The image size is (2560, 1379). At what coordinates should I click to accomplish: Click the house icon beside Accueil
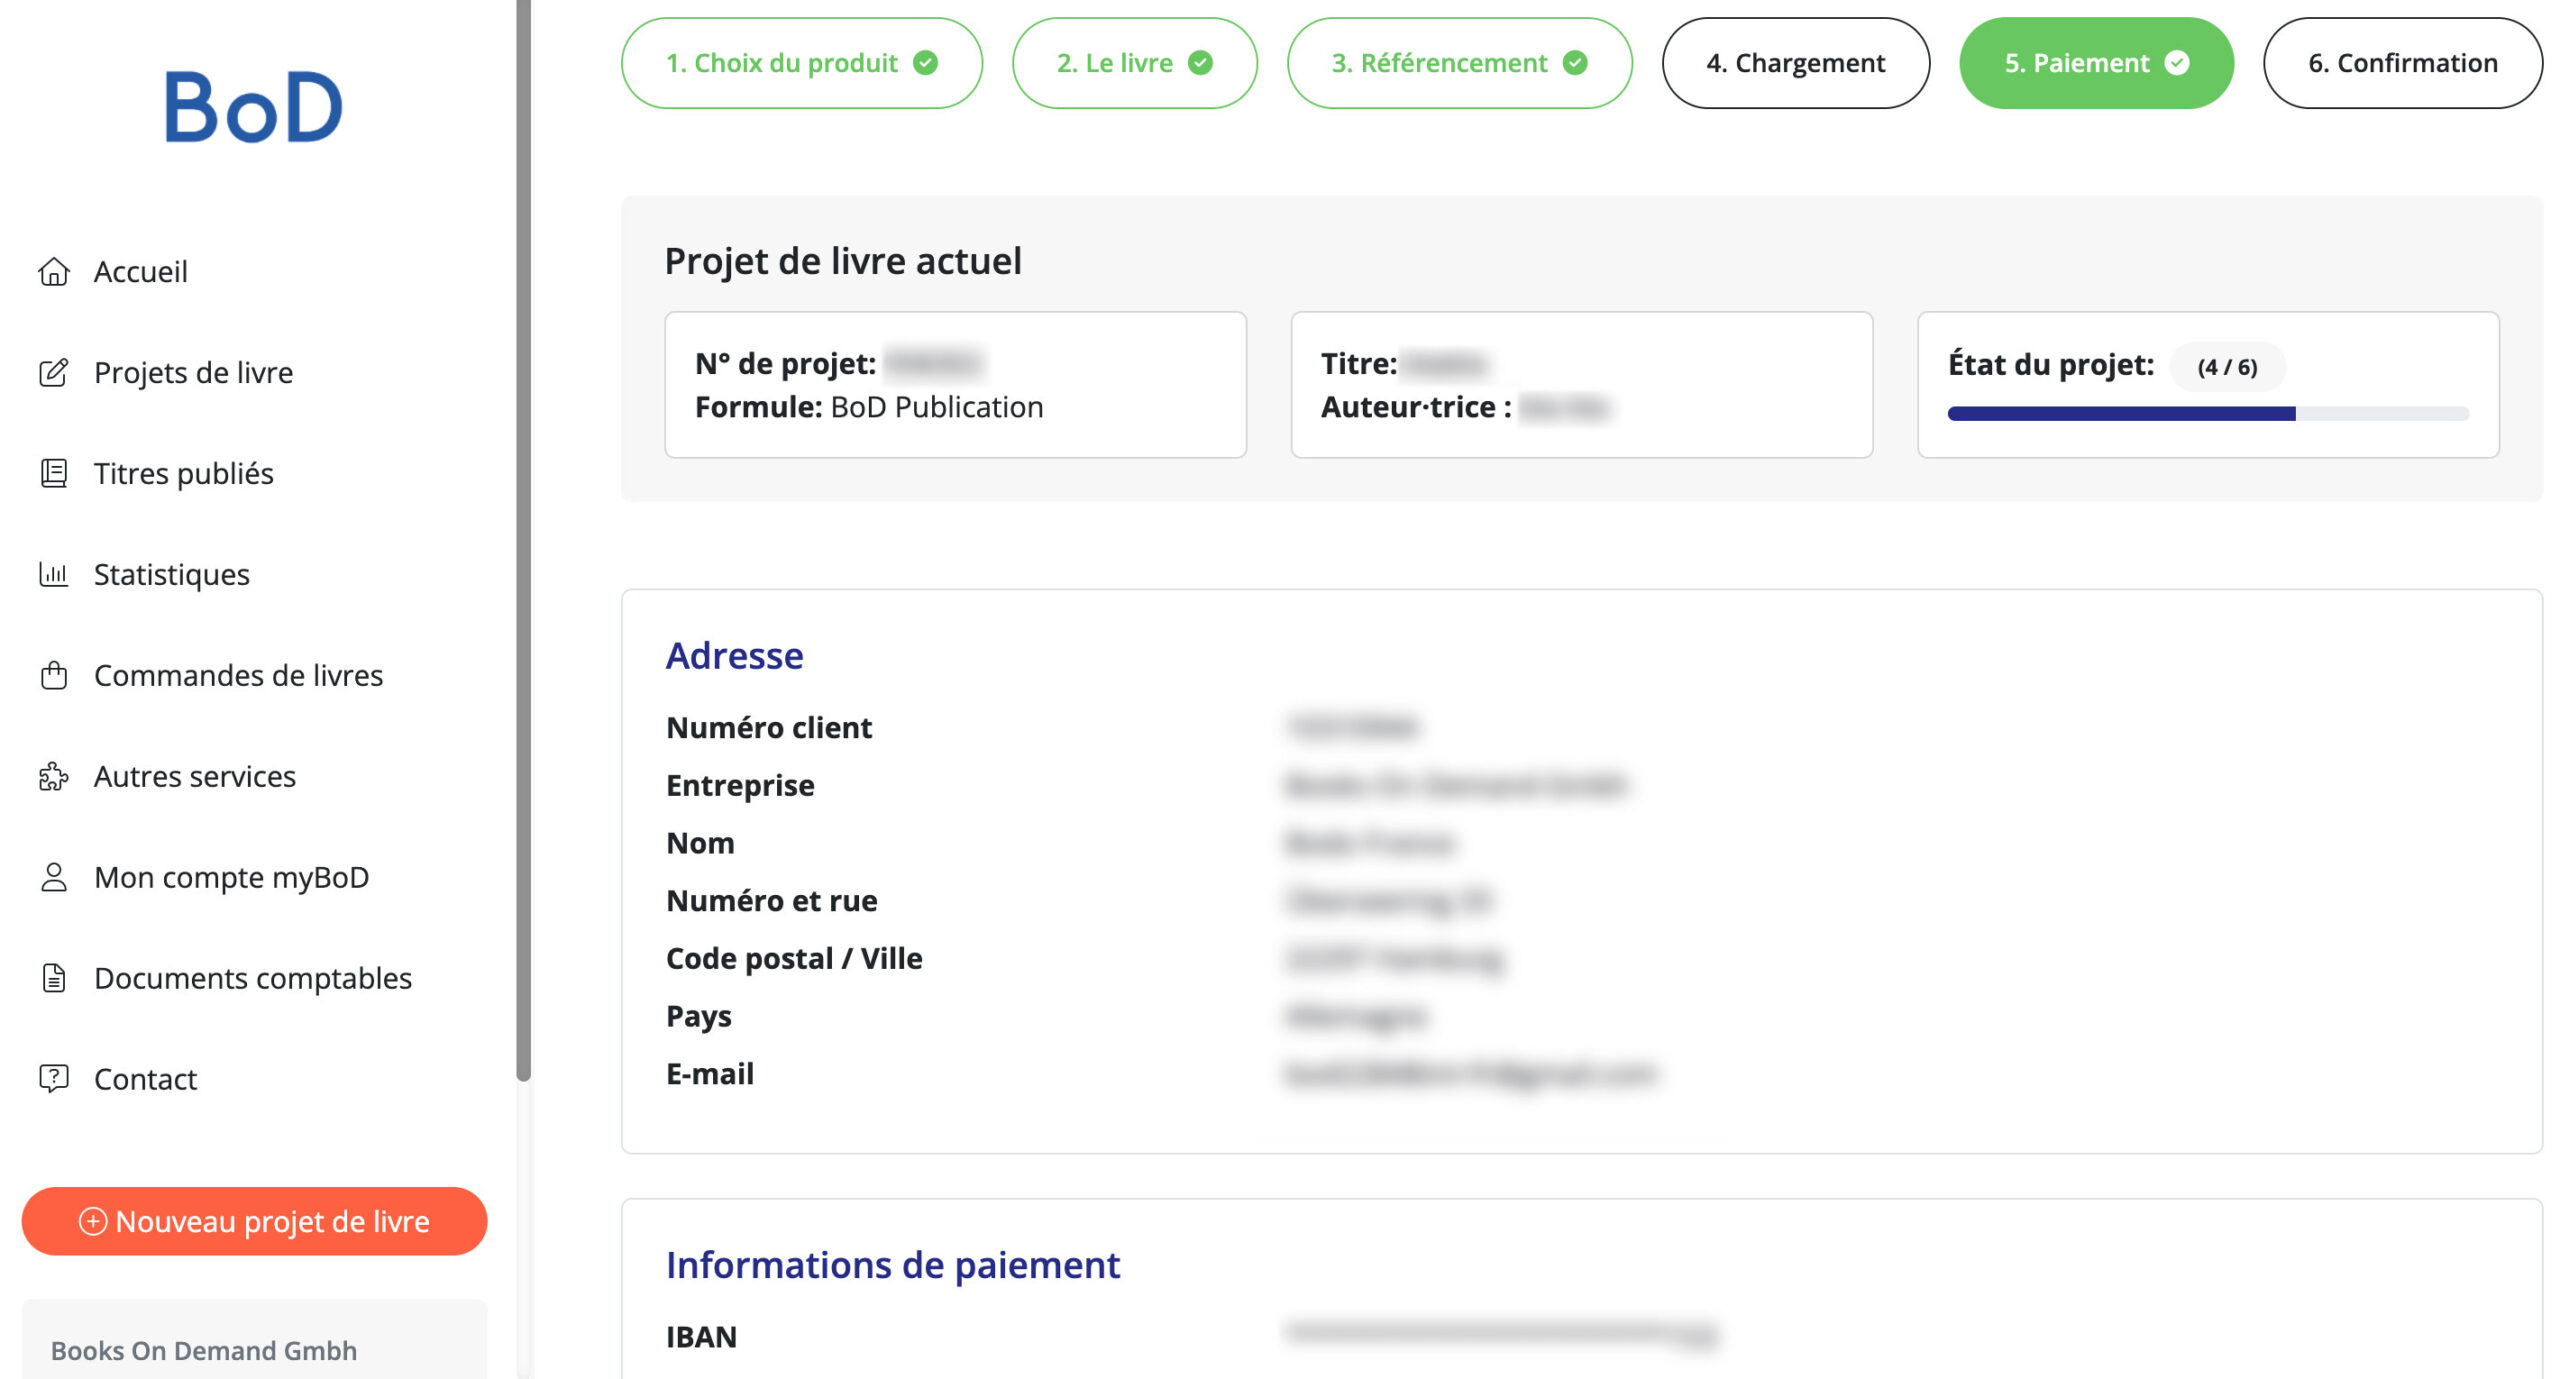54,271
